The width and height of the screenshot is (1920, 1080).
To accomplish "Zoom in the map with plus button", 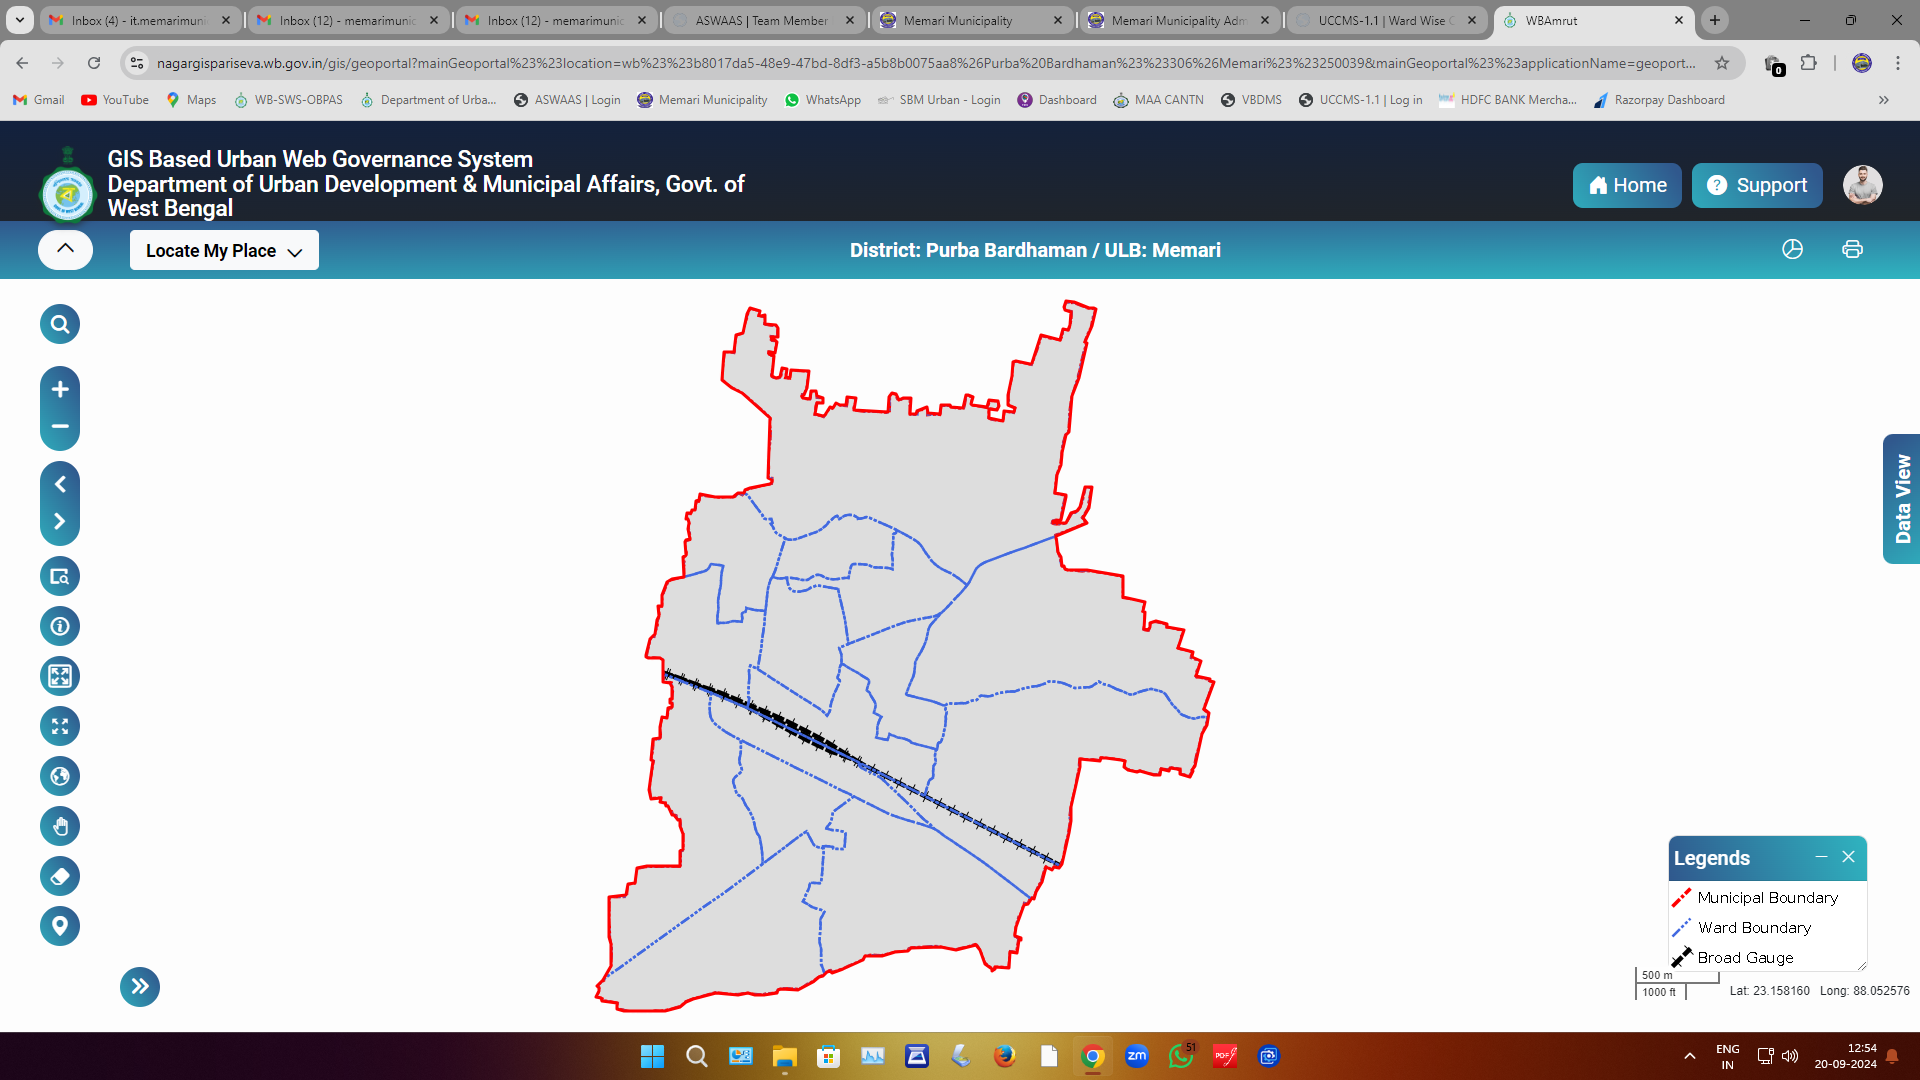I will click(60, 389).
